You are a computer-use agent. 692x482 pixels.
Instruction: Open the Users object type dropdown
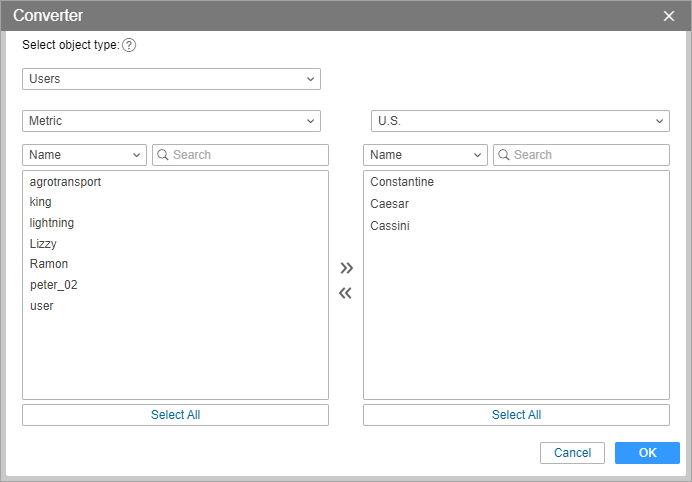pyautogui.click(x=171, y=79)
